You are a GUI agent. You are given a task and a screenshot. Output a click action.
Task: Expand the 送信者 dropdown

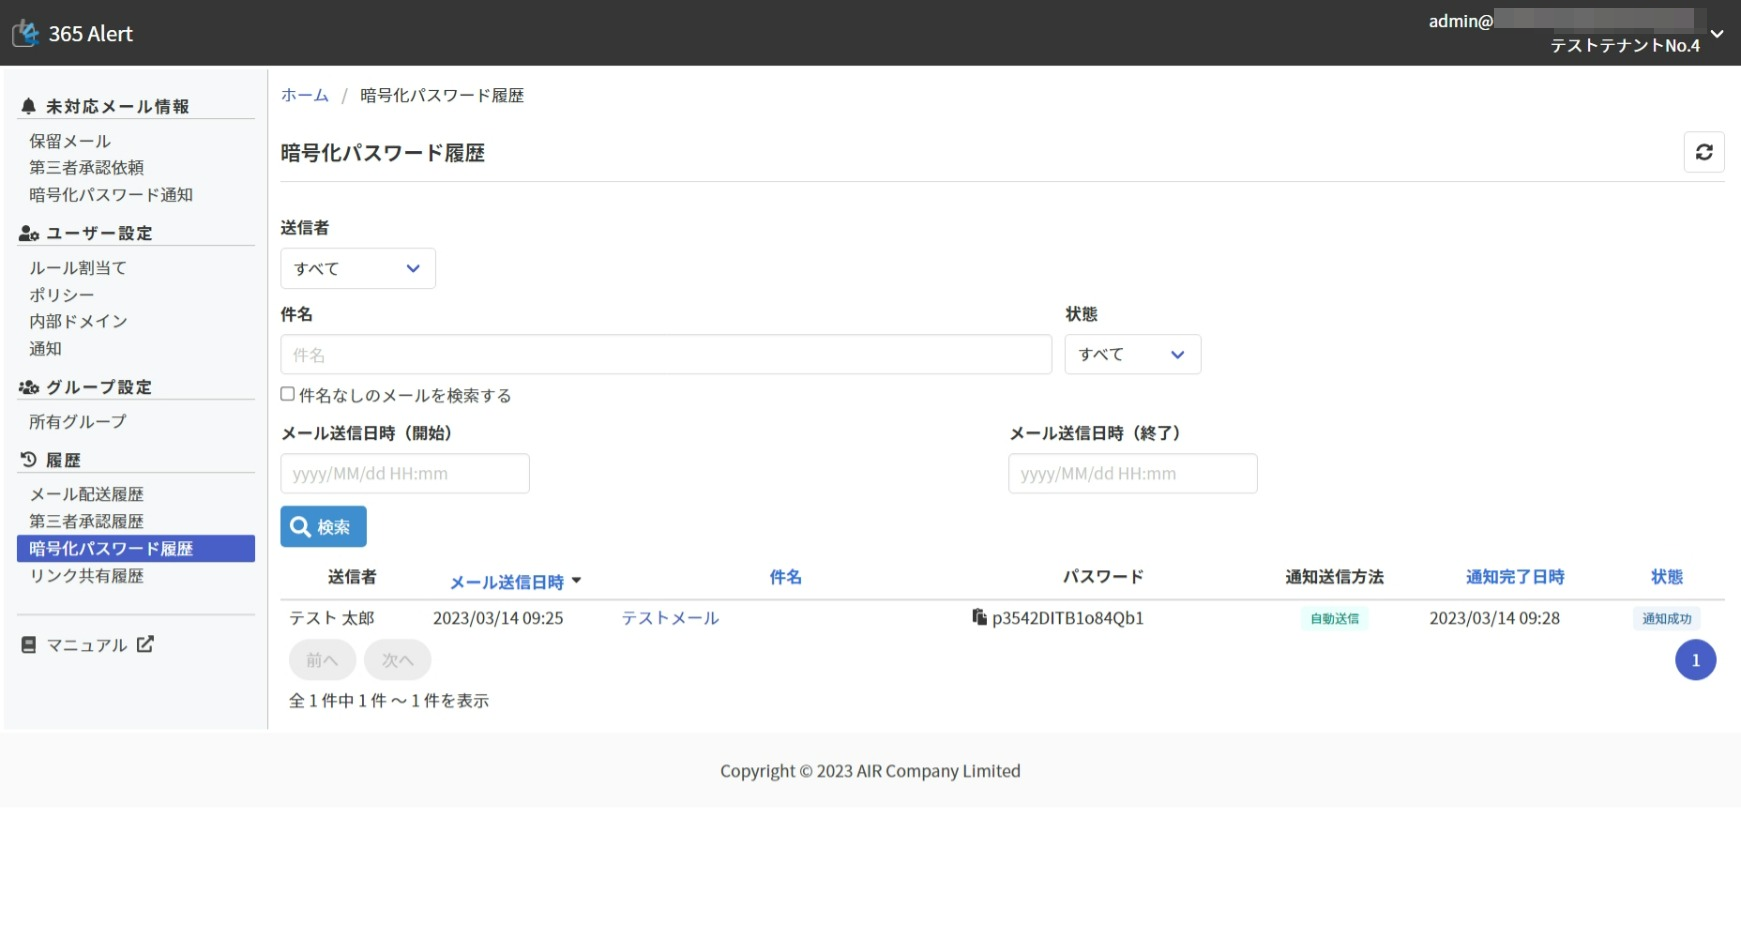pyautogui.click(x=357, y=268)
